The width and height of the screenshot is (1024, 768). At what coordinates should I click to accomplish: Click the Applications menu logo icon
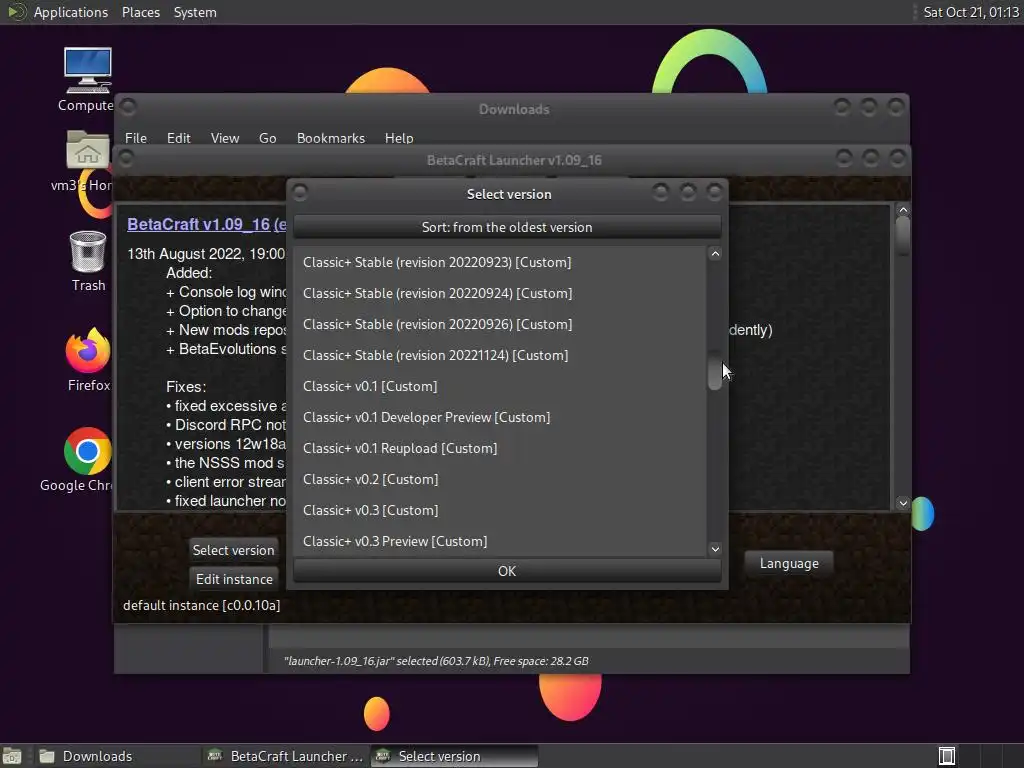(16, 12)
